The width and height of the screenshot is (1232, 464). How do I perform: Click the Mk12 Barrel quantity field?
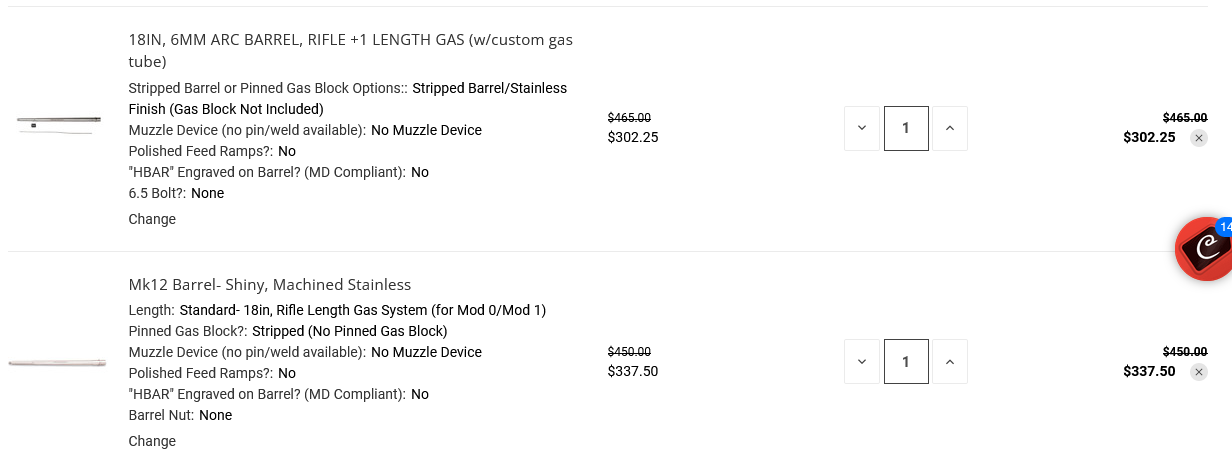click(906, 361)
